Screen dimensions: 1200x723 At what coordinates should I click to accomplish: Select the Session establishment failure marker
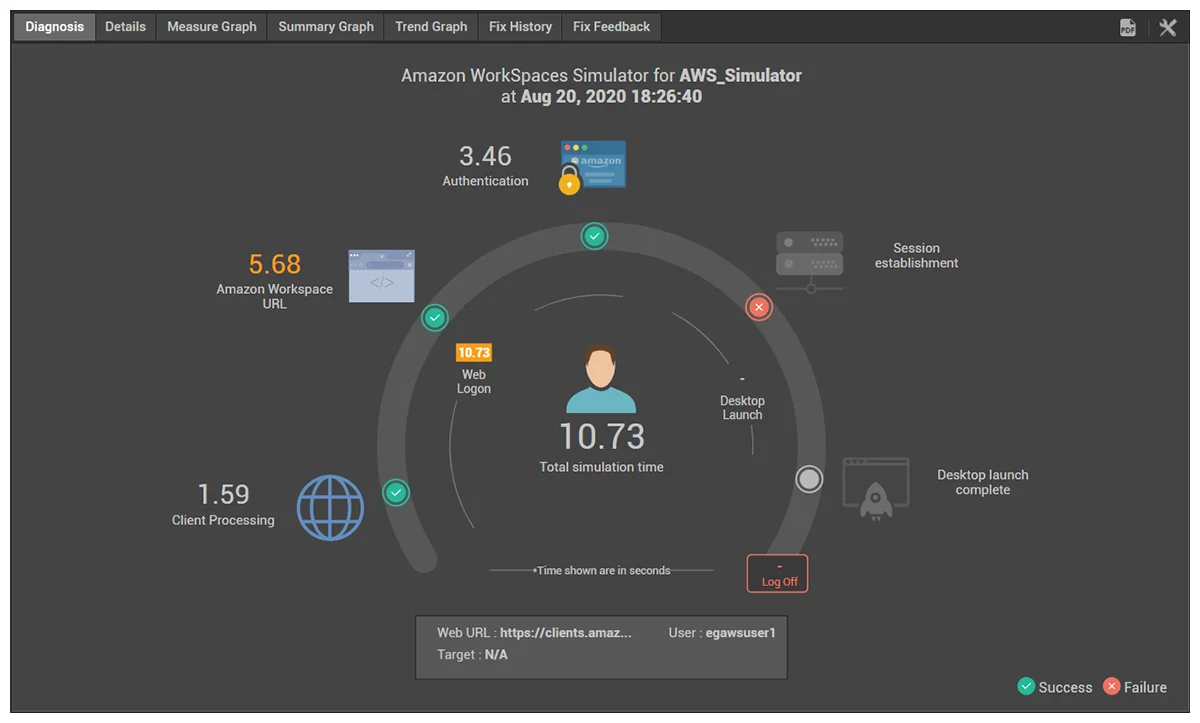pyautogui.click(x=759, y=307)
